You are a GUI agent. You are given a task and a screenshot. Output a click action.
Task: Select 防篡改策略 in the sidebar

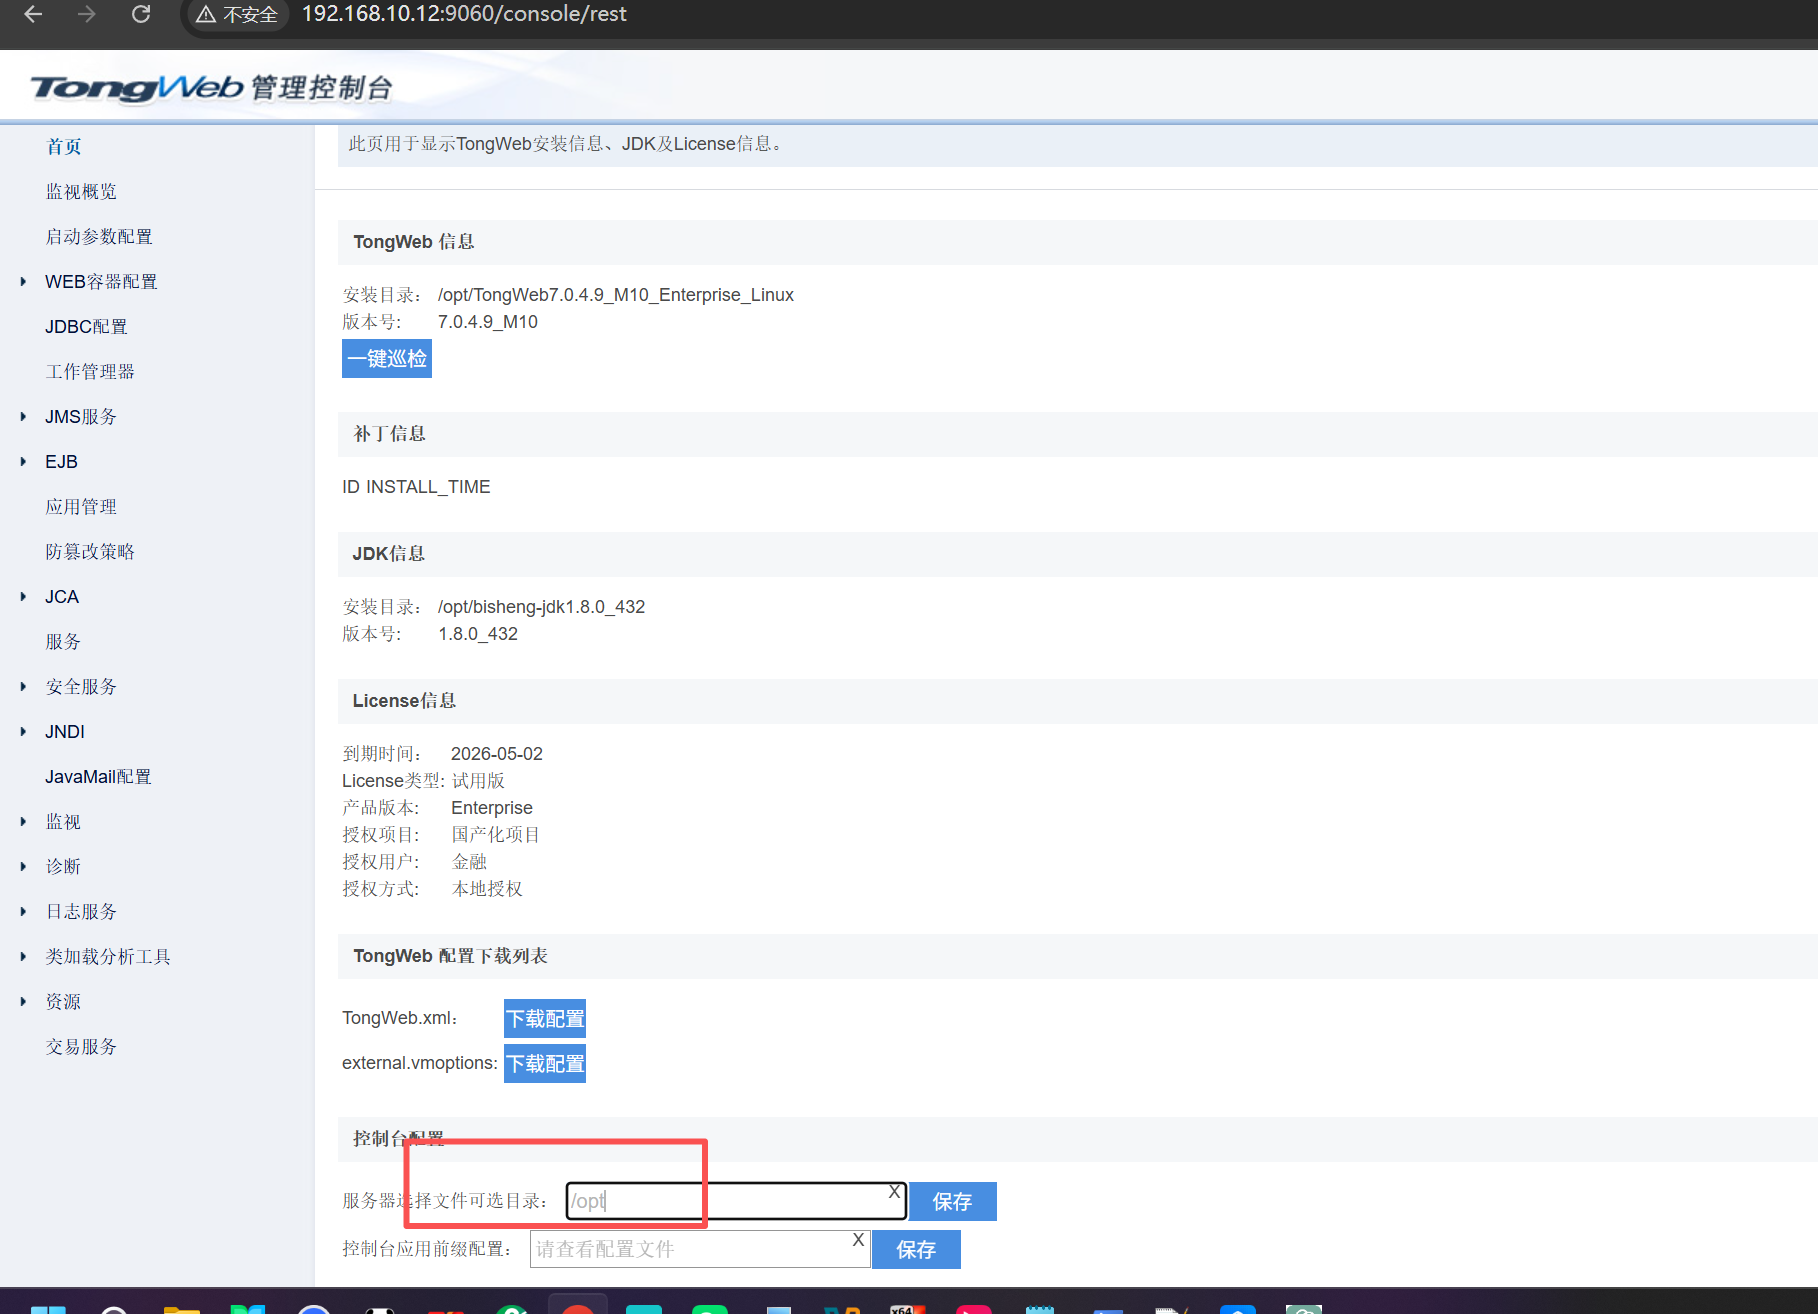tap(90, 552)
